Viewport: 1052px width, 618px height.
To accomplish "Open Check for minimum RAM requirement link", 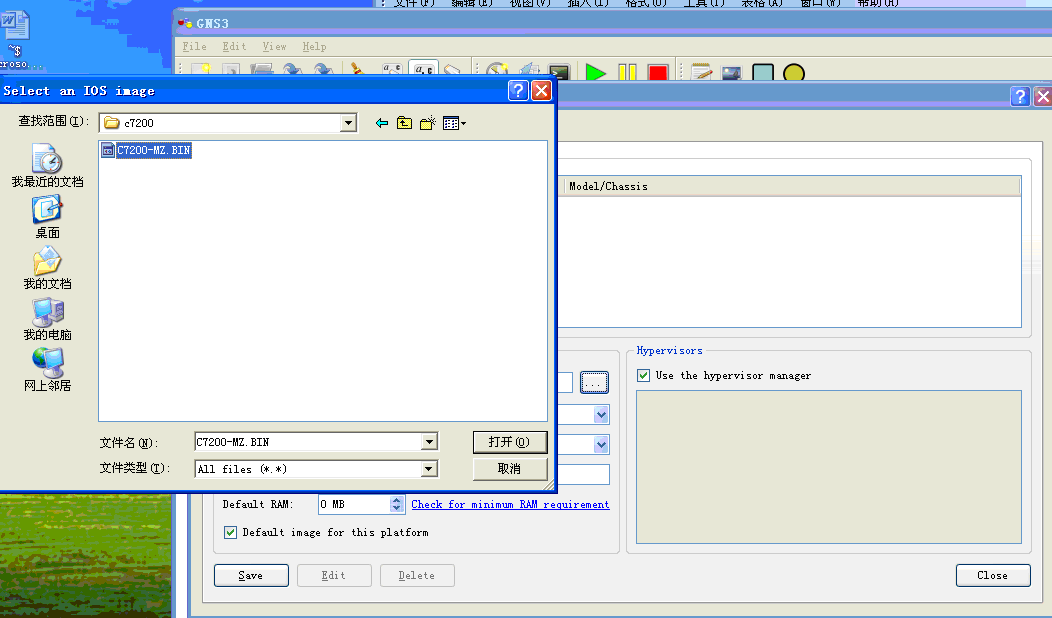I will 510,504.
